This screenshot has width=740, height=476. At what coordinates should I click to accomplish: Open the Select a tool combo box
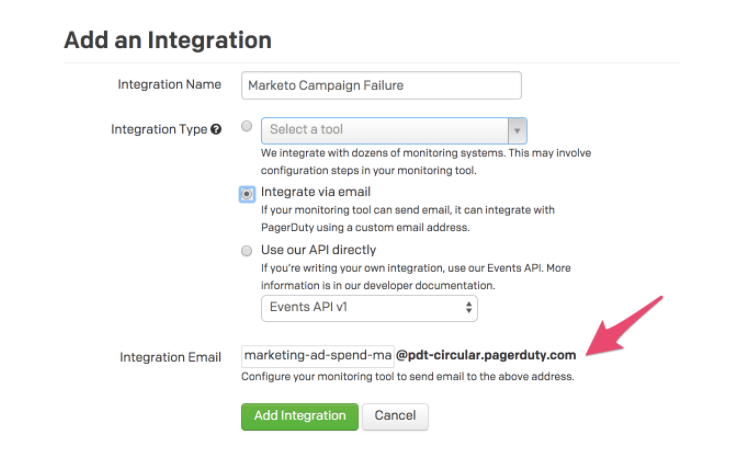coord(385,130)
